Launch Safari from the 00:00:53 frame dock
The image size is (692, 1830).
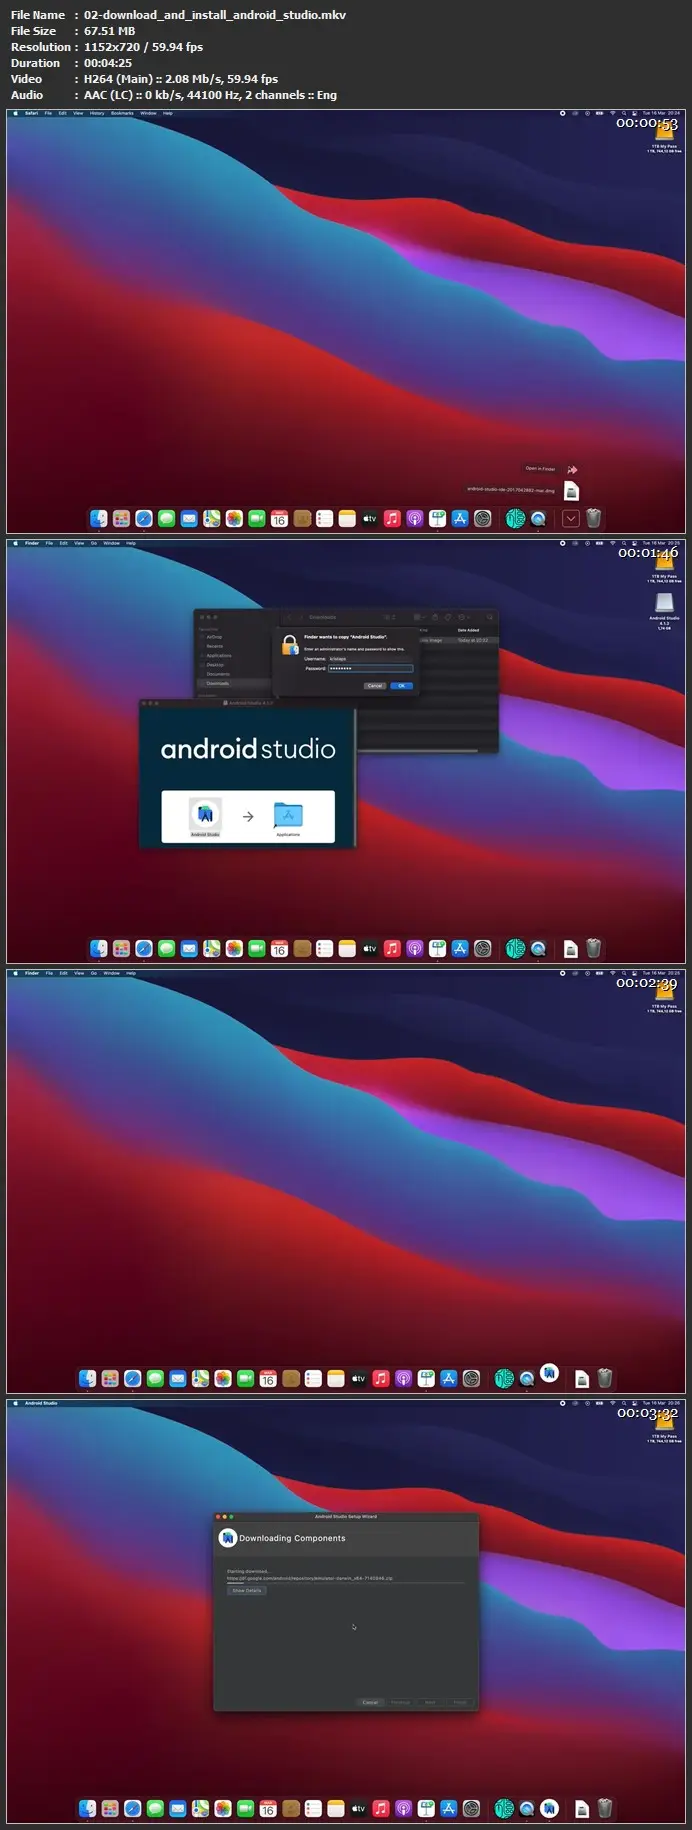144,518
